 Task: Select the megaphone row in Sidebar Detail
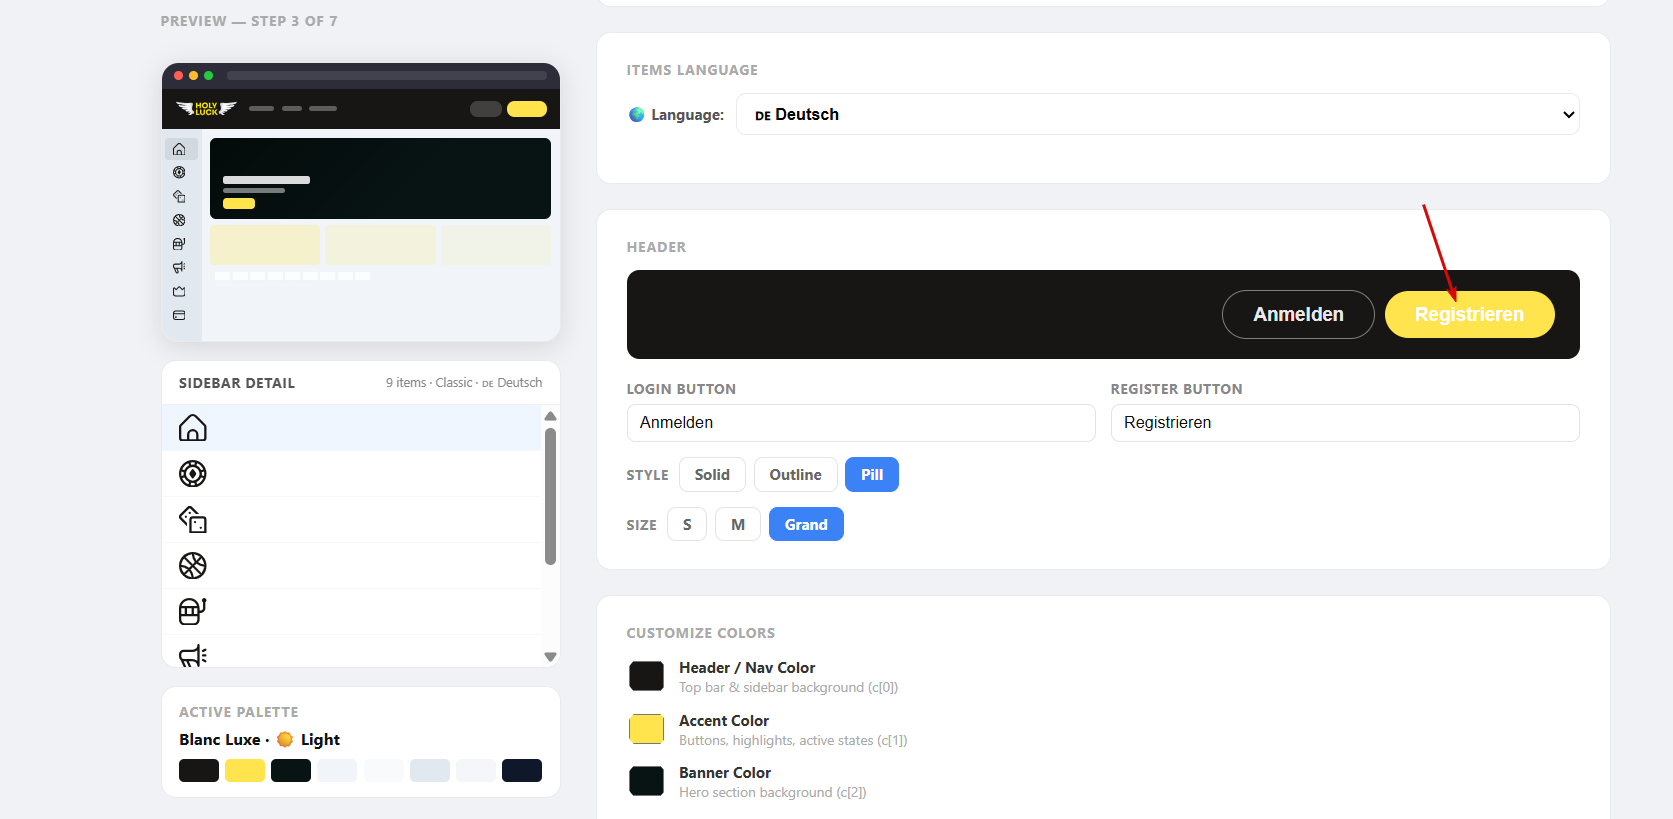click(x=352, y=651)
